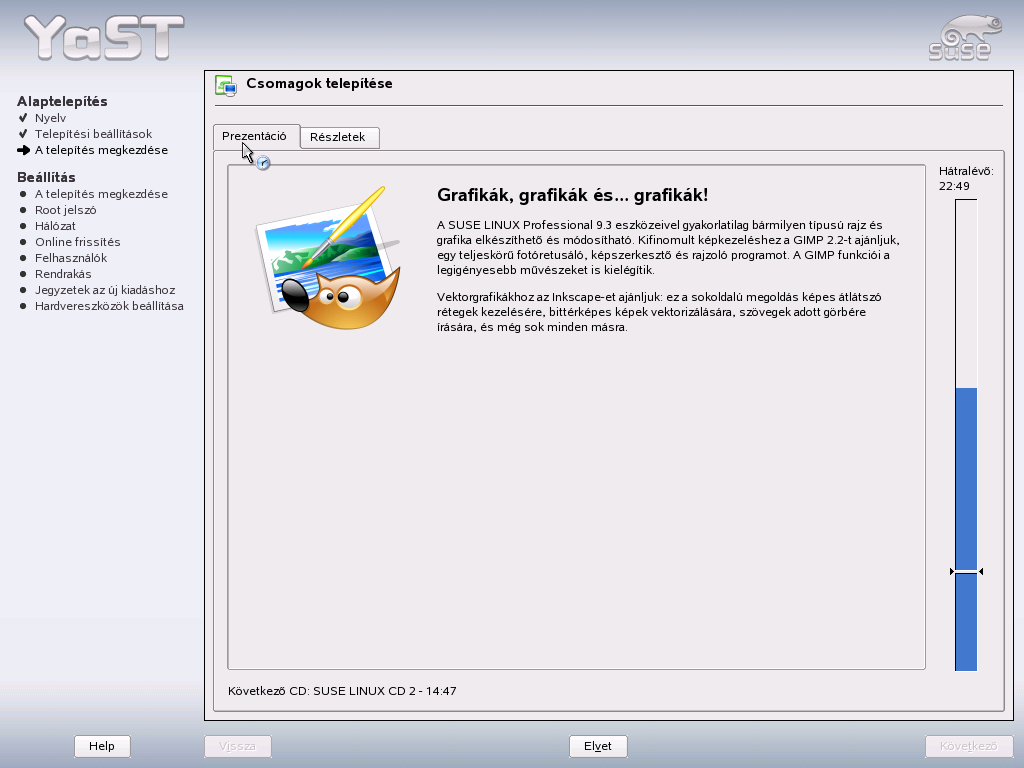Abort installation with the Elvet button
The height and width of the screenshot is (768, 1024).
(598, 746)
